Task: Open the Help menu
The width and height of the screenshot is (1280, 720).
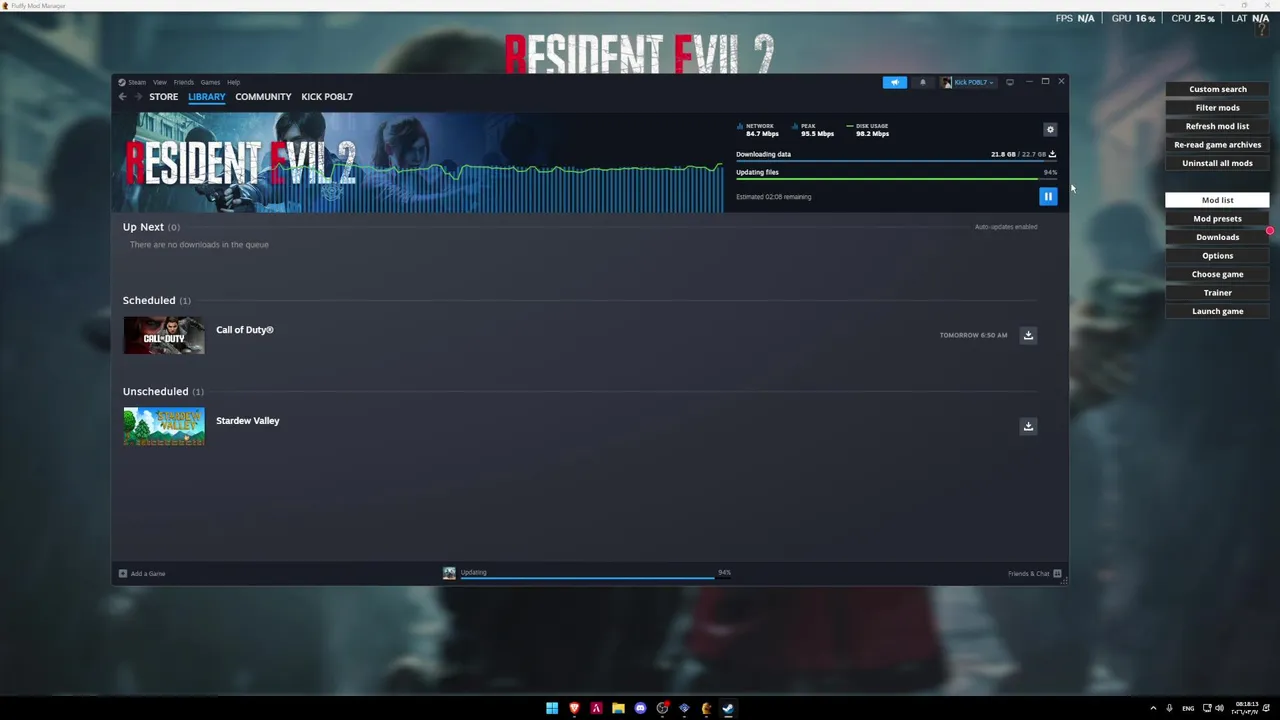Action: (x=233, y=82)
